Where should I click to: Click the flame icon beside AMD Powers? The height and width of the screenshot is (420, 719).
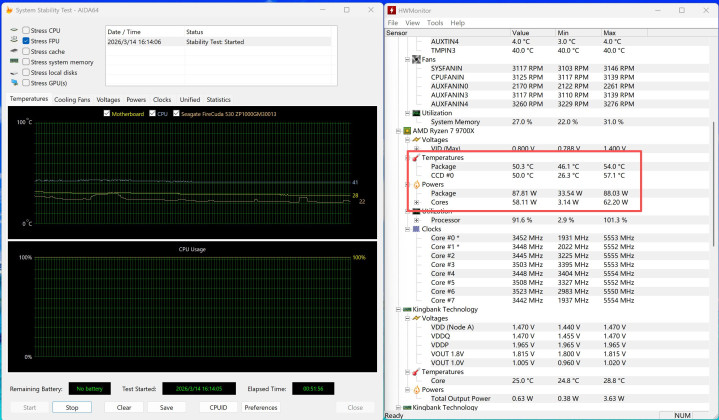pos(415,184)
